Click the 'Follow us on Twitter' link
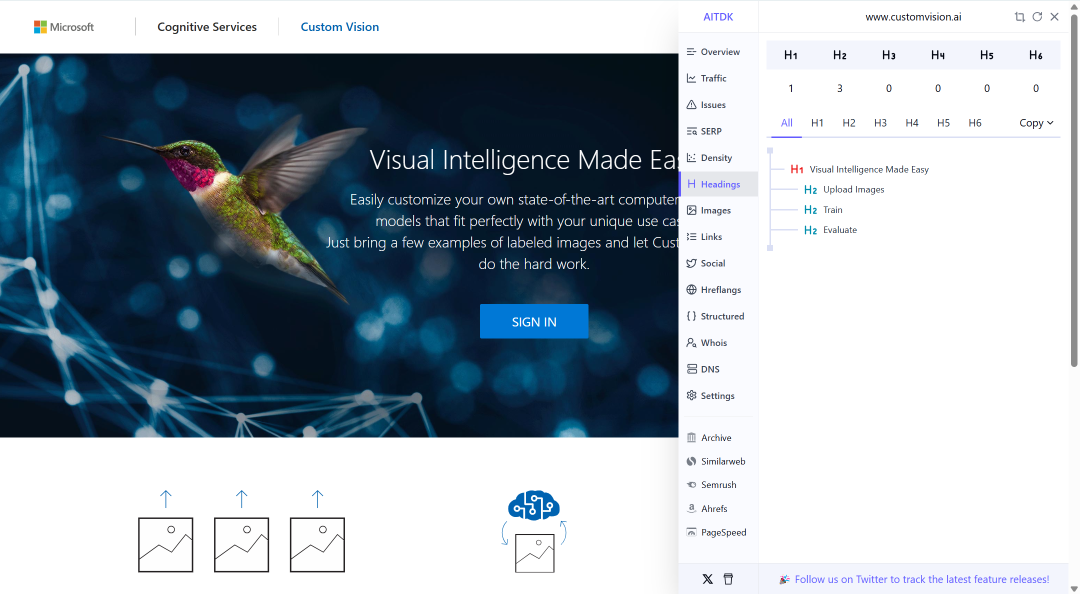1080x594 pixels. coord(922,580)
